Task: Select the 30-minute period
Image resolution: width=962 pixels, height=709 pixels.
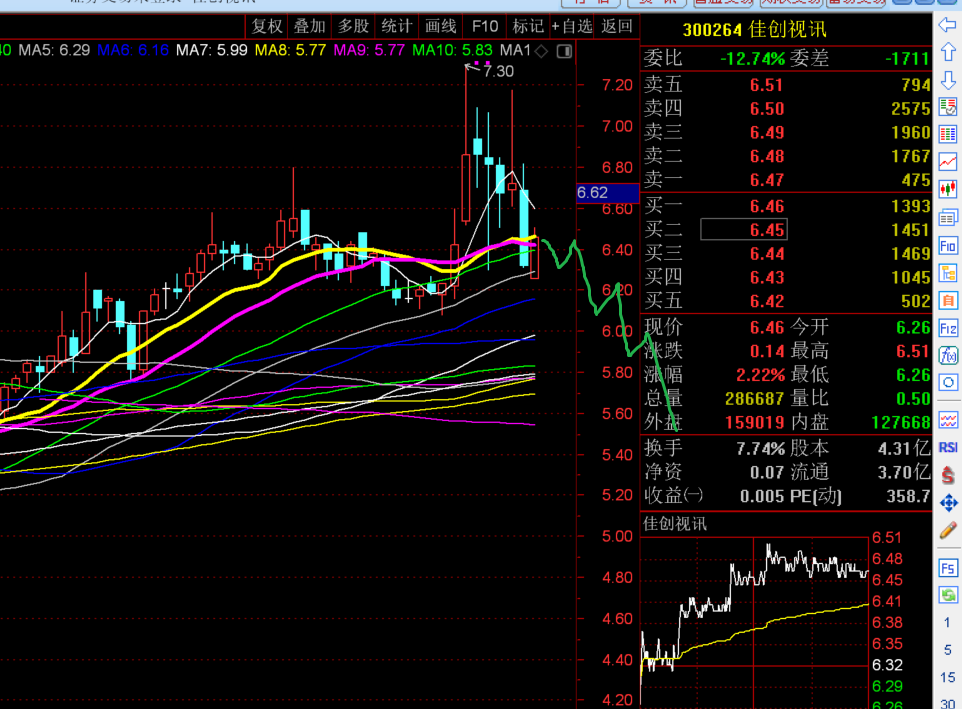Action: [x=947, y=703]
